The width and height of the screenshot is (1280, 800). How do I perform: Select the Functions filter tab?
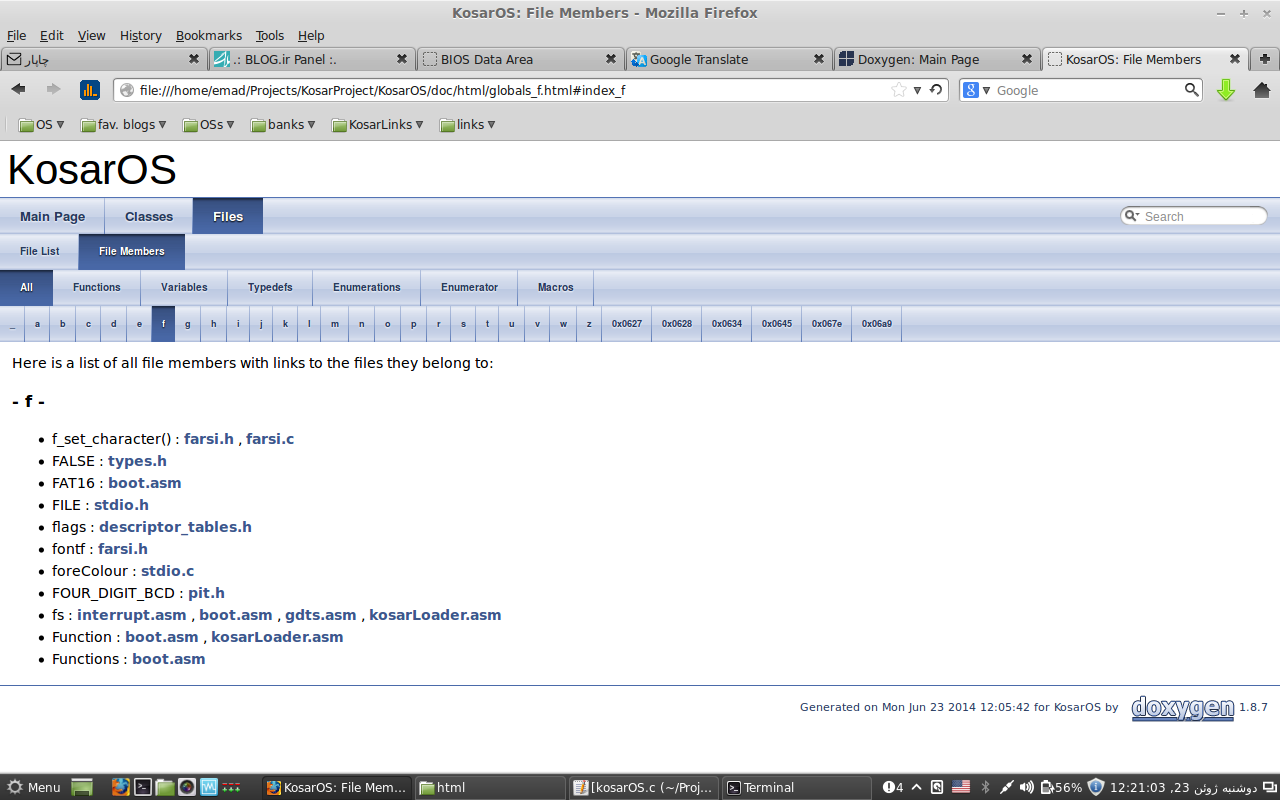[97, 287]
